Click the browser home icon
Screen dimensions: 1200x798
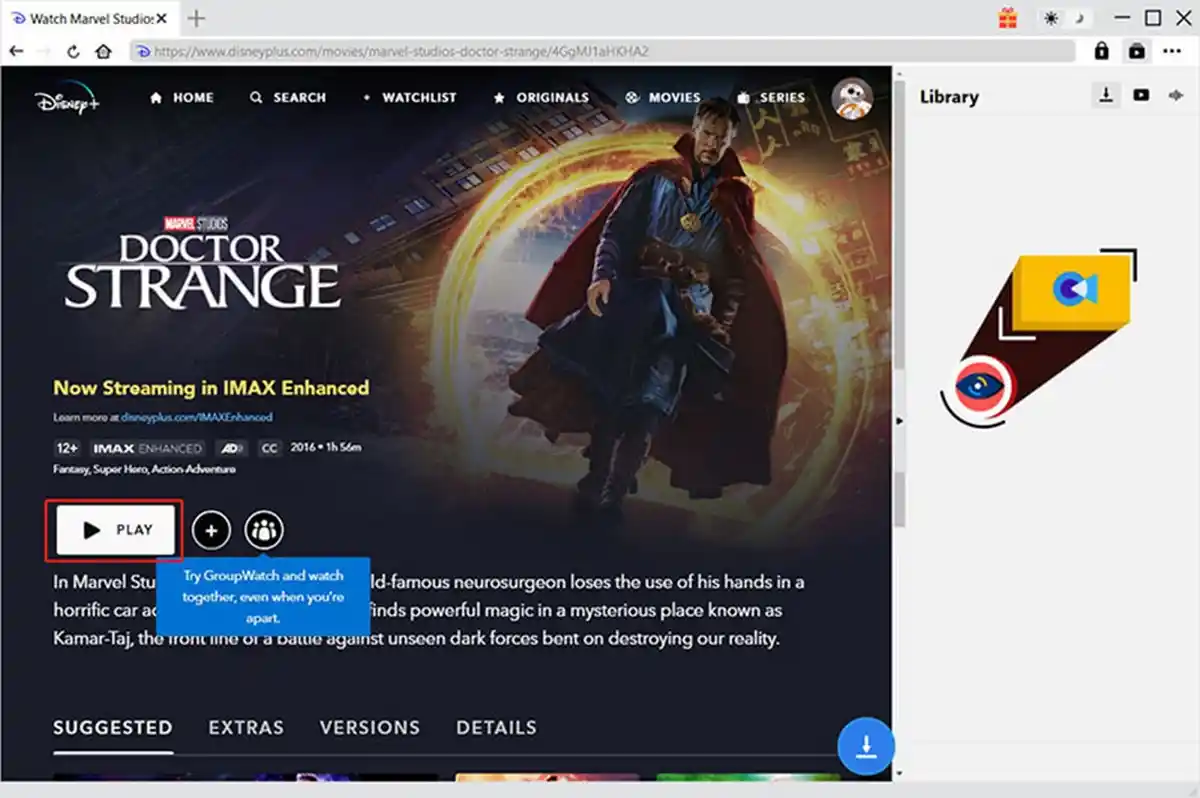tap(103, 51)
